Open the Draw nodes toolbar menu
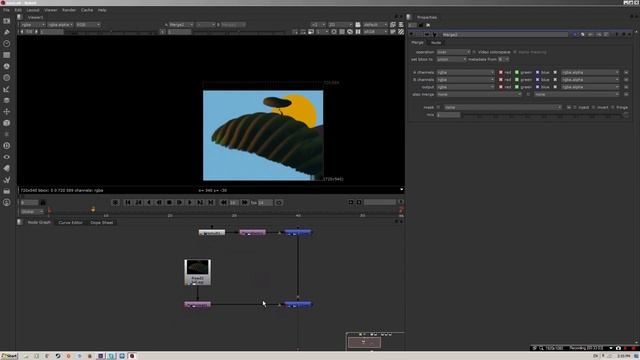 [7, 32]
